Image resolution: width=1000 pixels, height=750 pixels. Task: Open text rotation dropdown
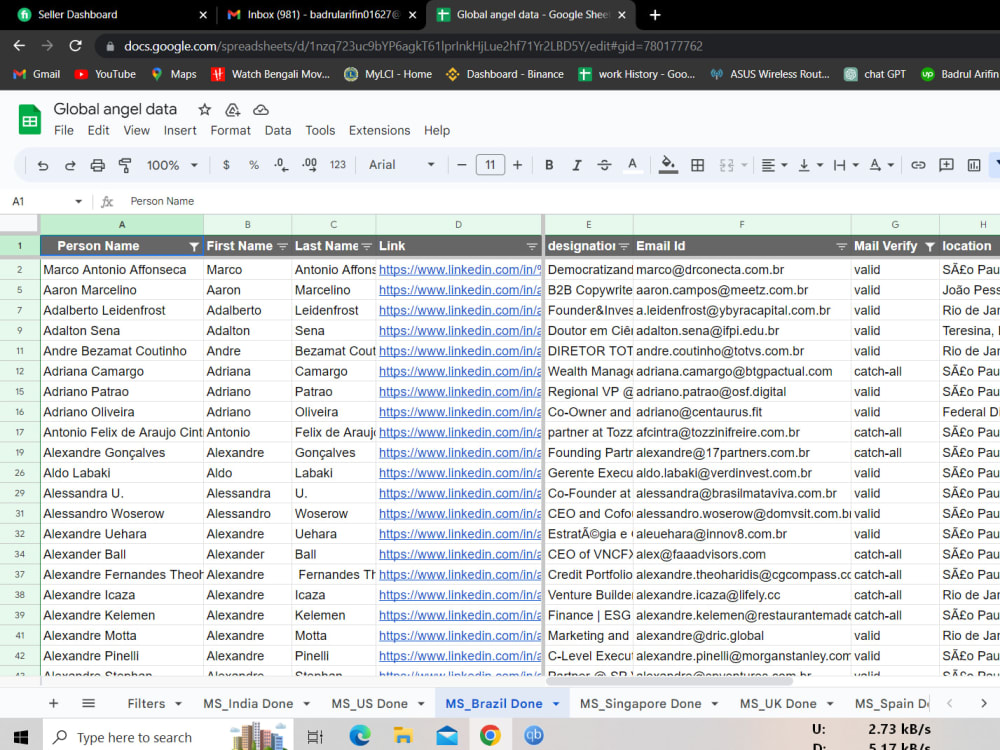(x=882, y=165)
